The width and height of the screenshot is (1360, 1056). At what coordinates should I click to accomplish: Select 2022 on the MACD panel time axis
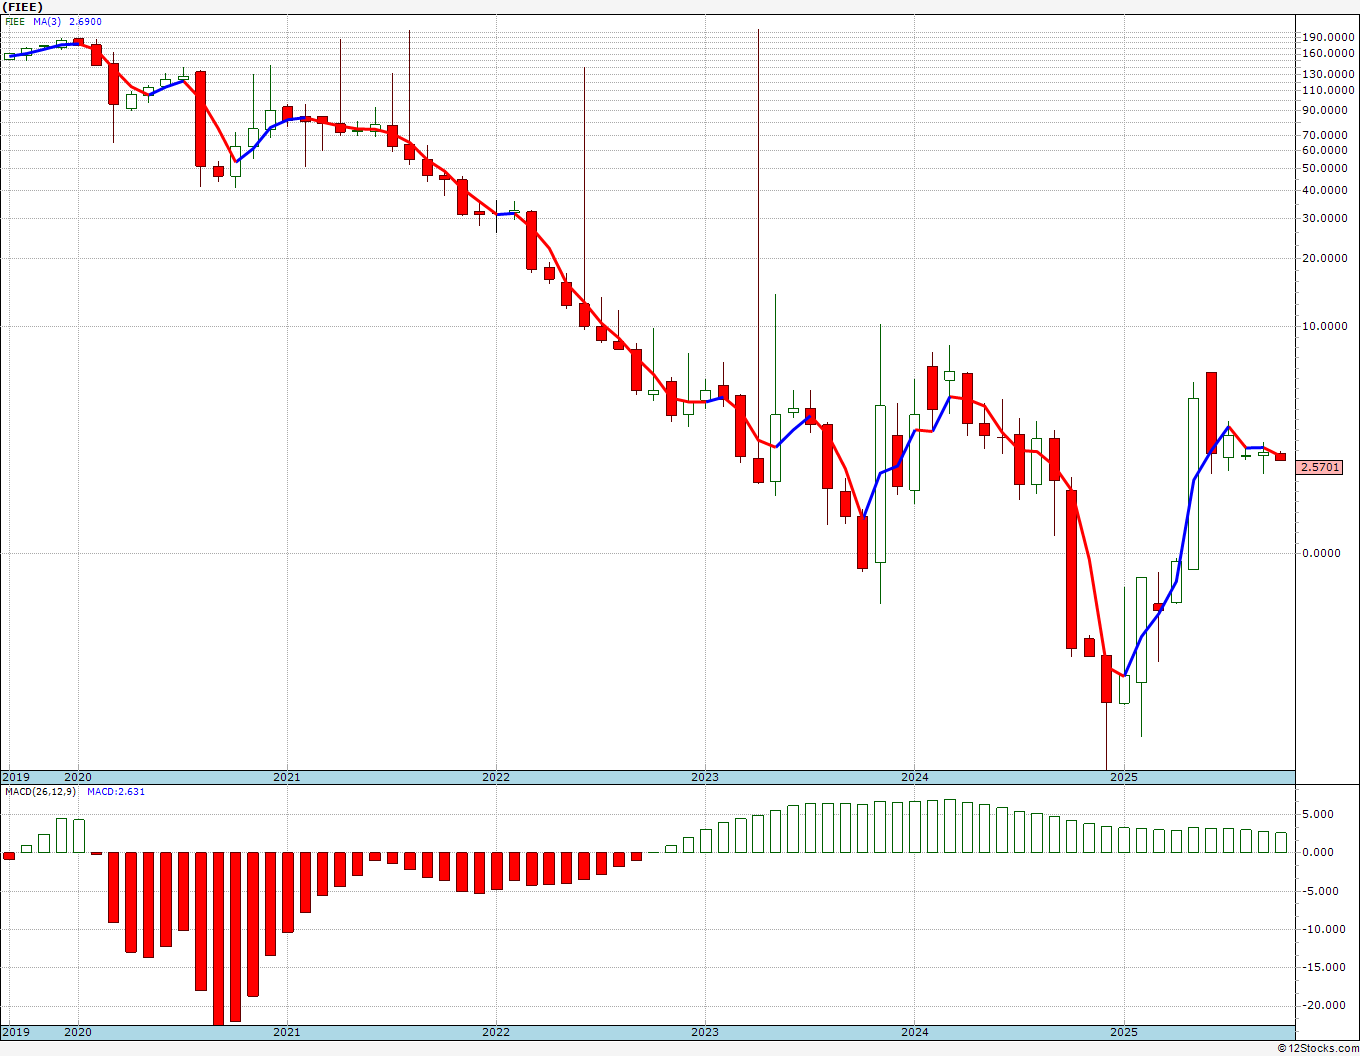click(496, 1032)
